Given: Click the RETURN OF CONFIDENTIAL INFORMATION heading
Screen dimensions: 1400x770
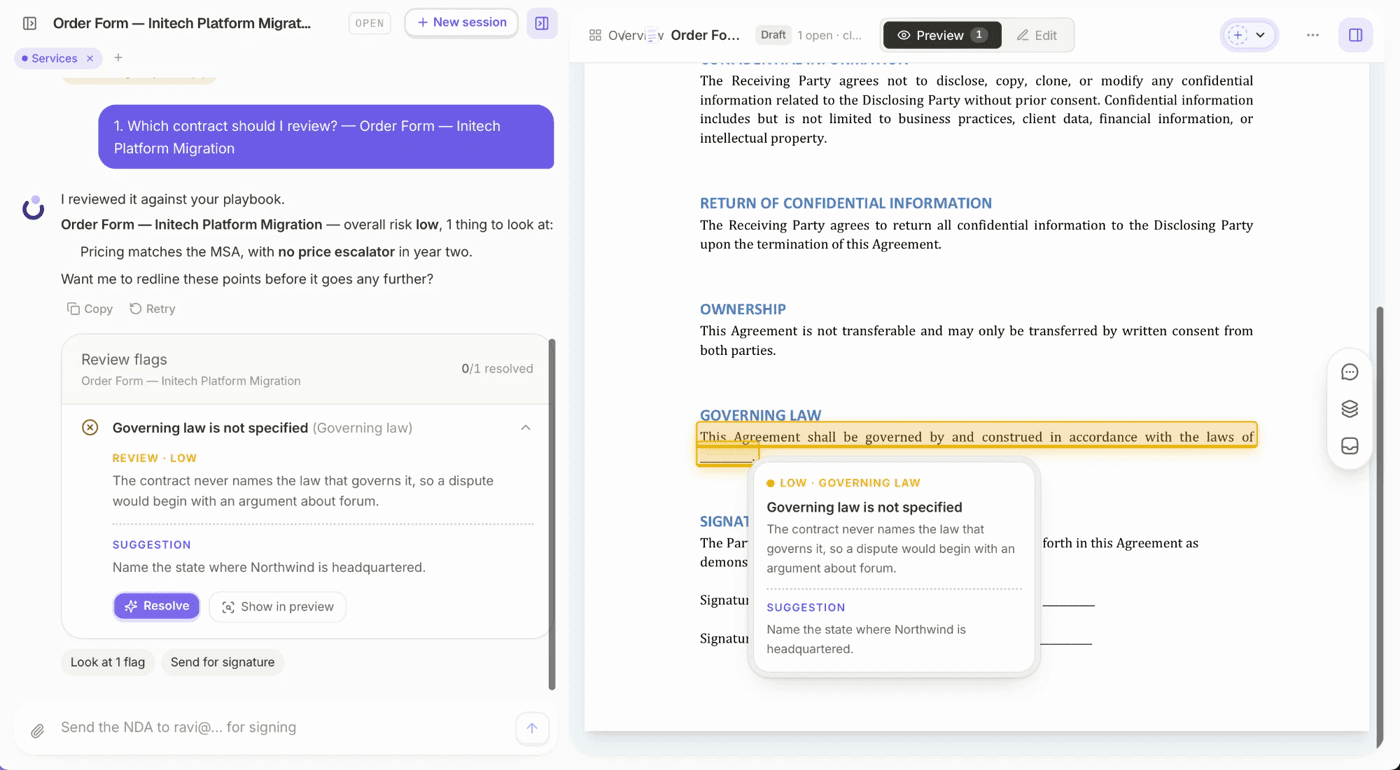Looking at the screenshot, I should point(846,203).
